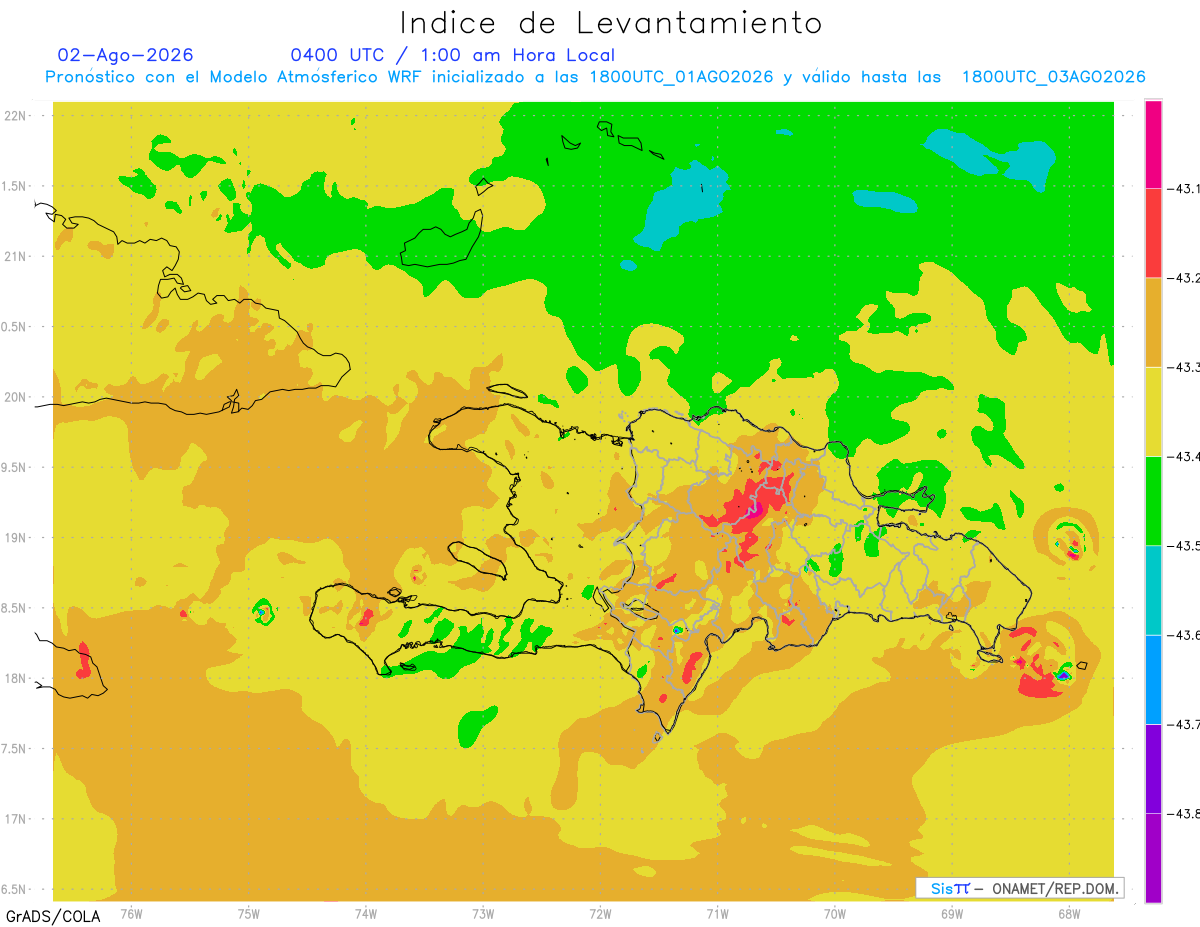Click the 71W longitude label
1200x927 pixels.
pyautogui.click(x=717, y=913)
